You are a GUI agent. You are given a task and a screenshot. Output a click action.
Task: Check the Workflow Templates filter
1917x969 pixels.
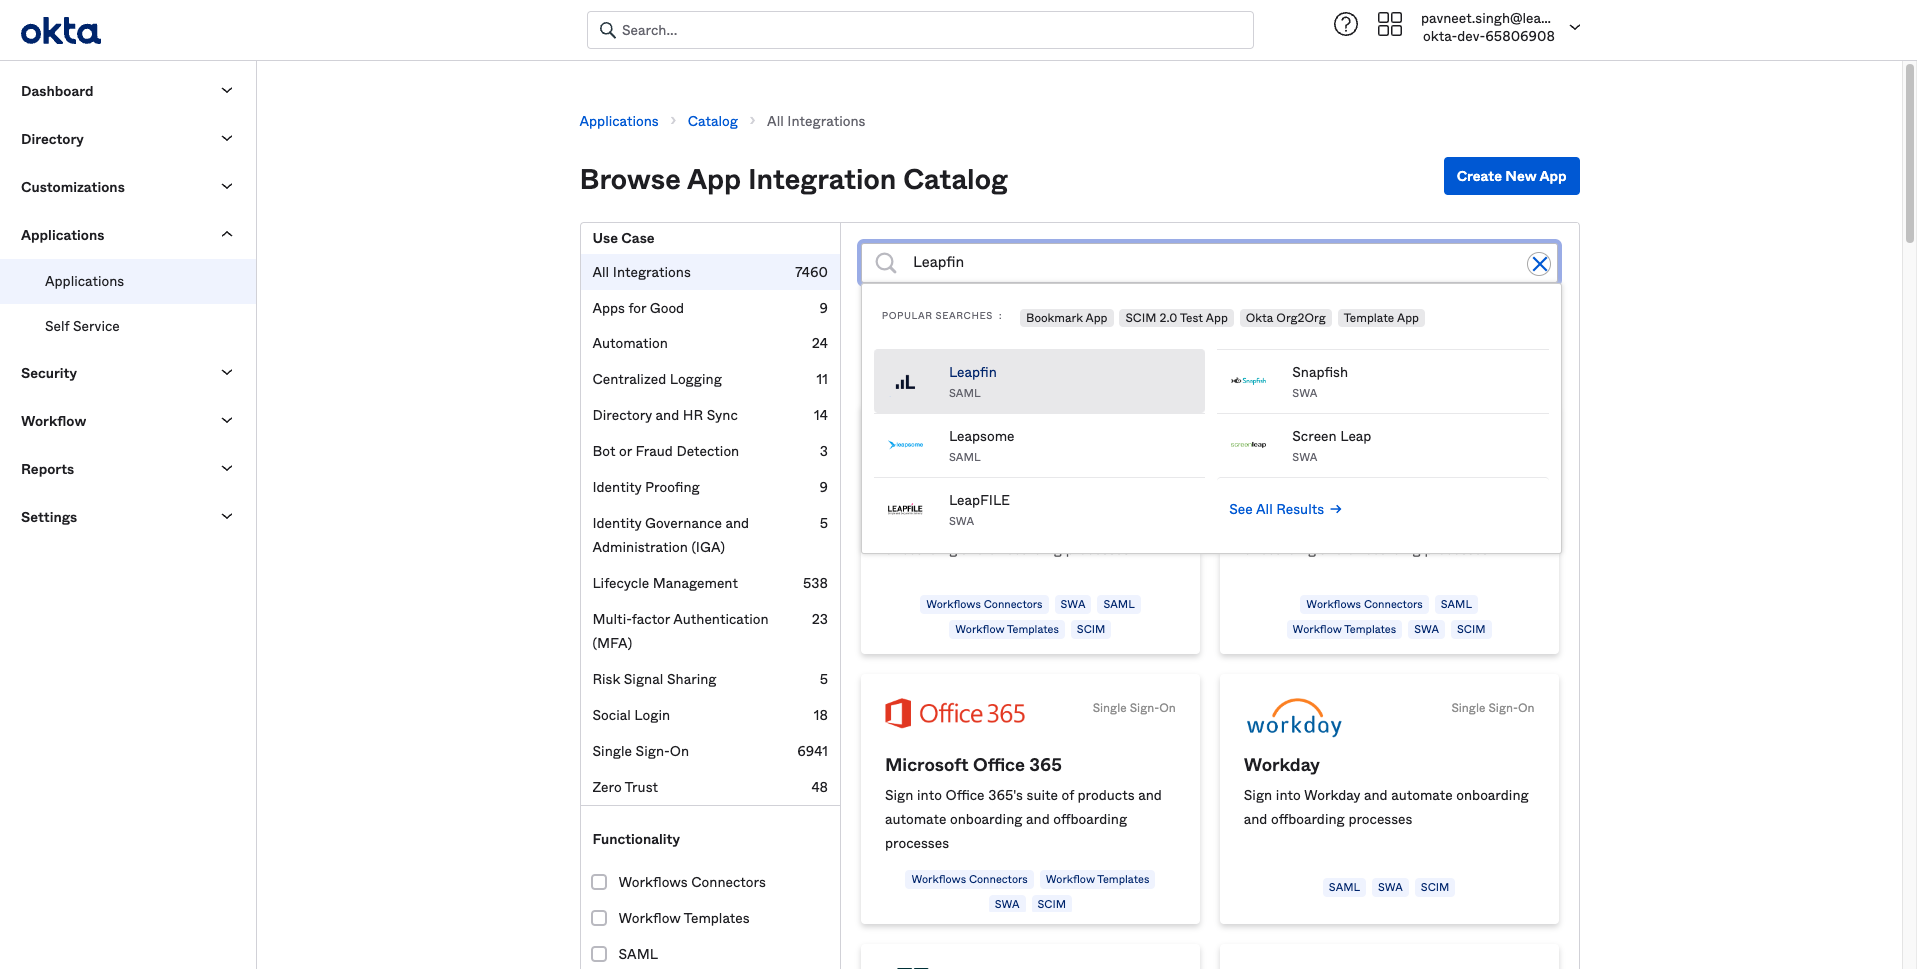pyautogui.click(x=599, y=918)
